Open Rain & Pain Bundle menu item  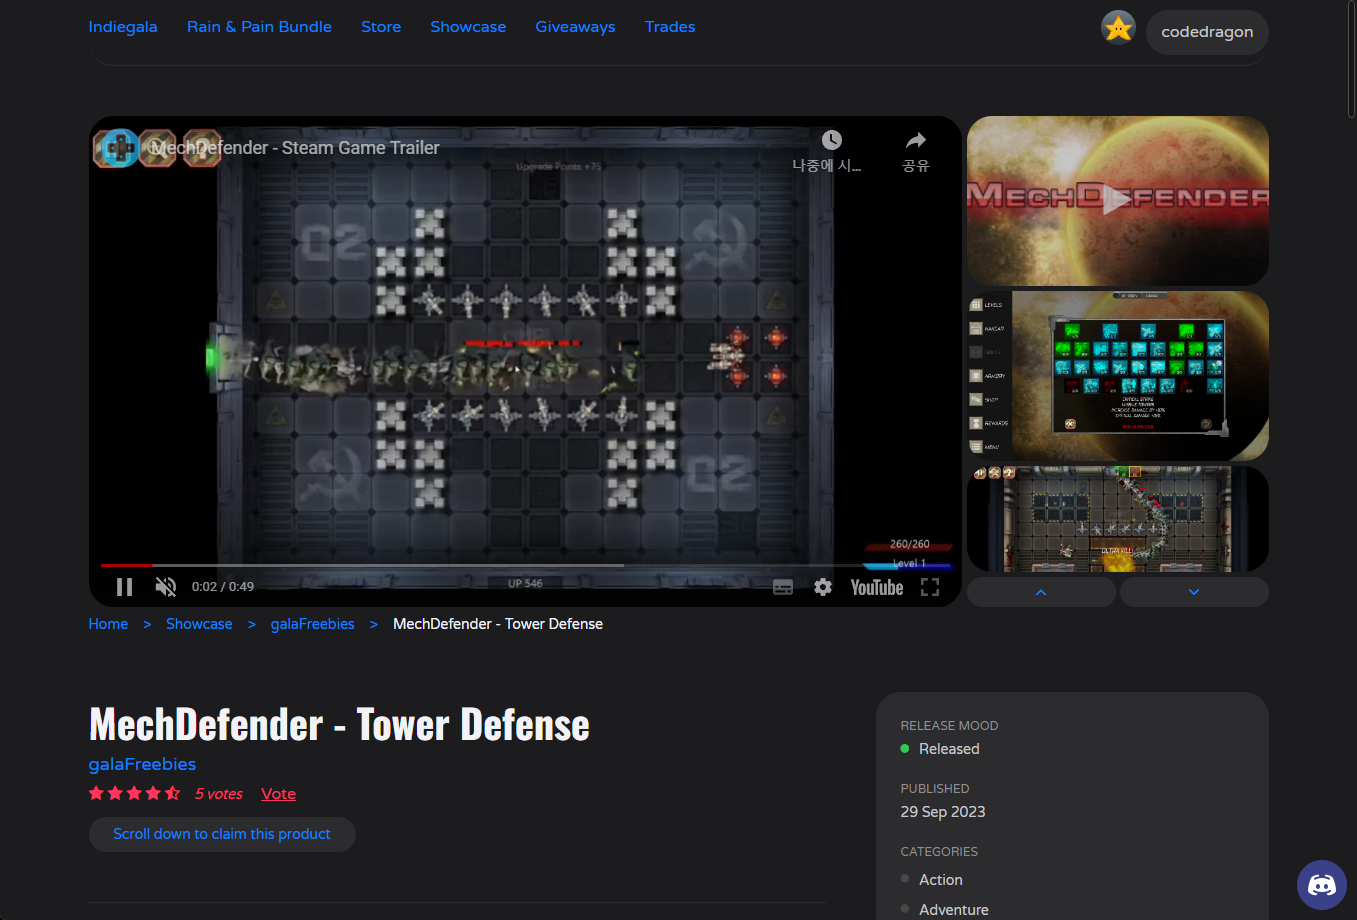(x=259, y=27)
